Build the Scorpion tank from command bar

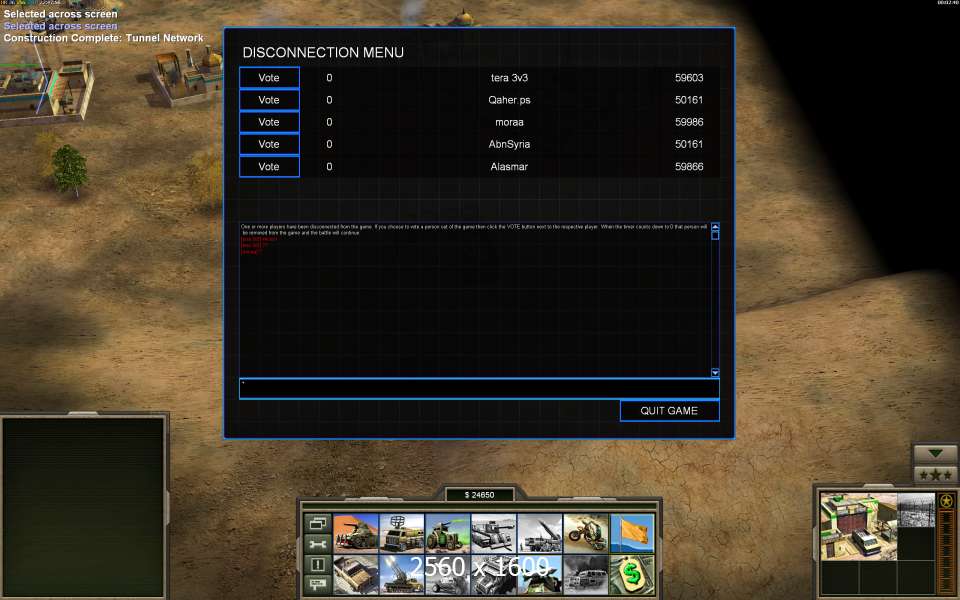point(356,533)
